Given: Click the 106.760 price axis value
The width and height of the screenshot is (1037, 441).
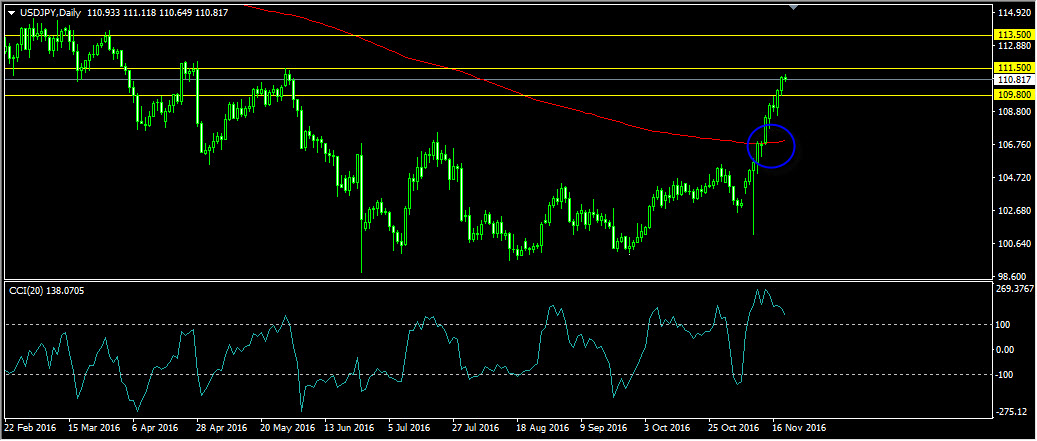Looking at the screenshot, I should (x=1016, y=145).
